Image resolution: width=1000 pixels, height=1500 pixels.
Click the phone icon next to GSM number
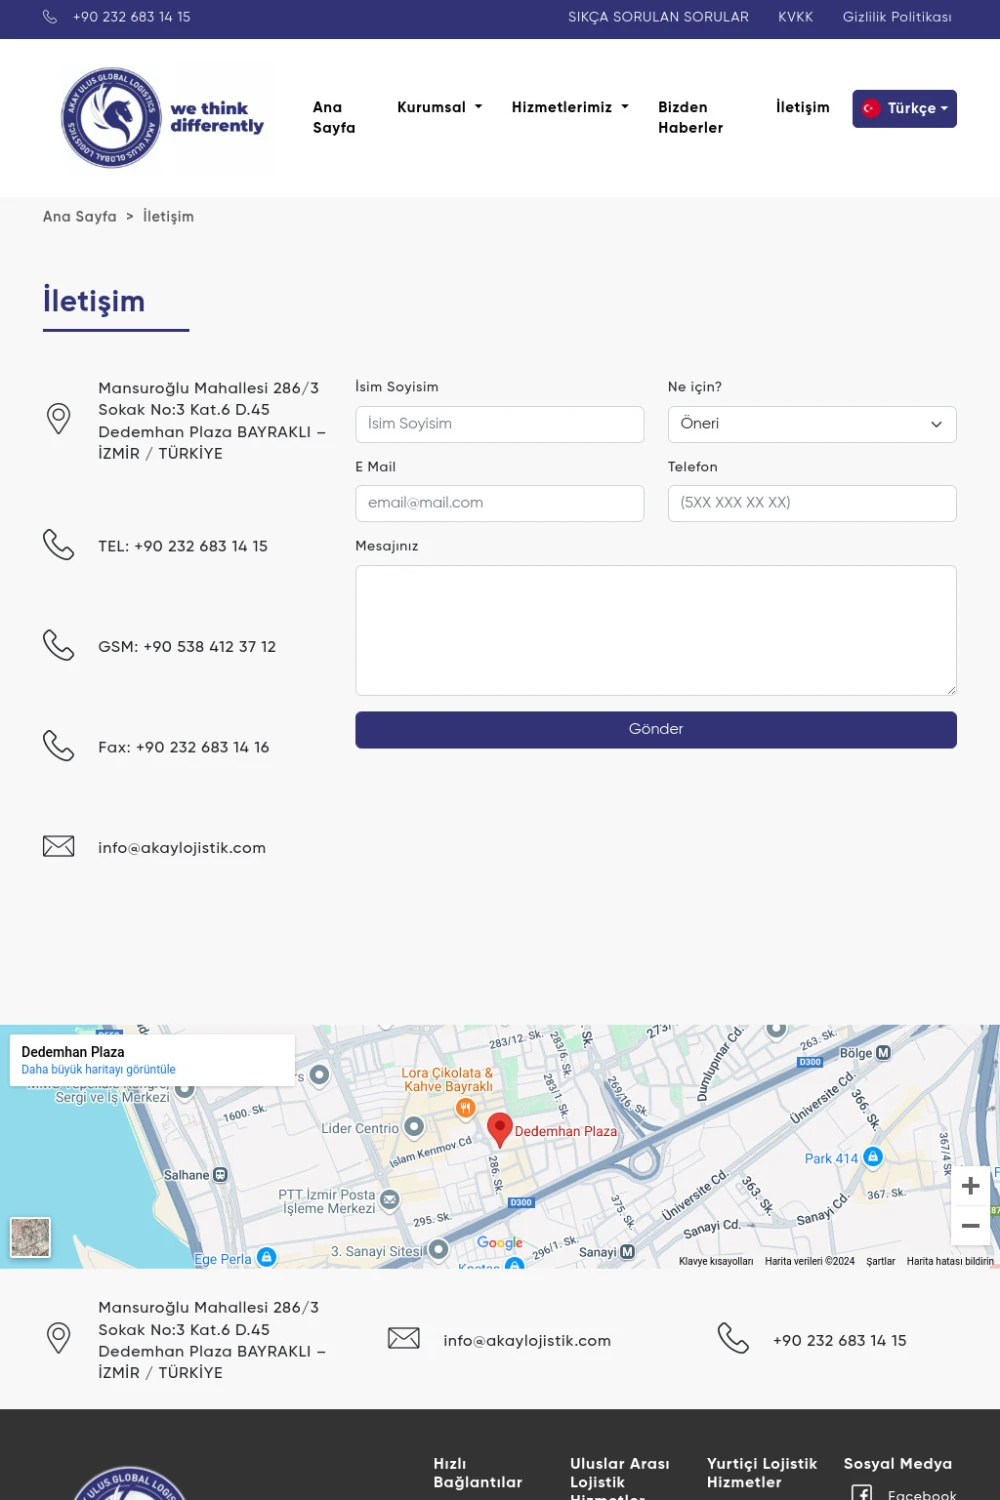(x=59, y=646)
